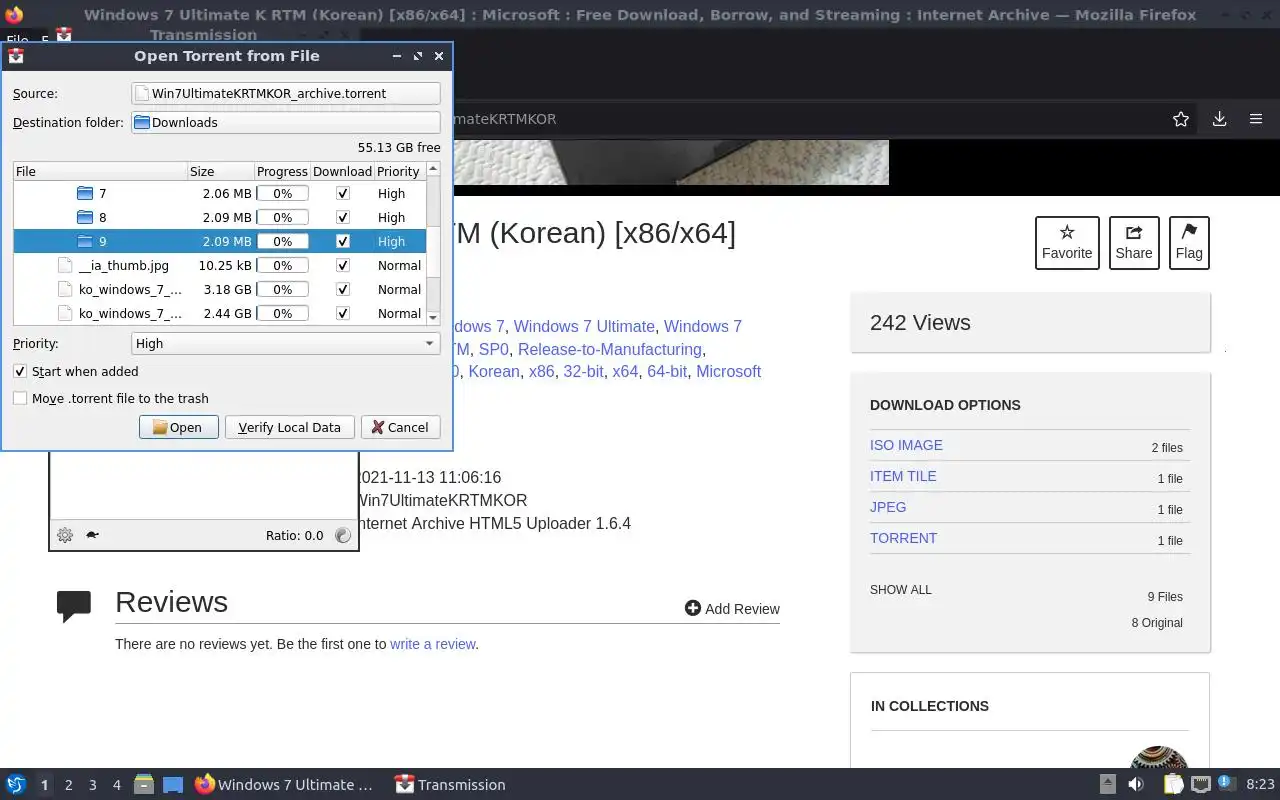Enable Move .torrent file to the trash

coord(20,398)
